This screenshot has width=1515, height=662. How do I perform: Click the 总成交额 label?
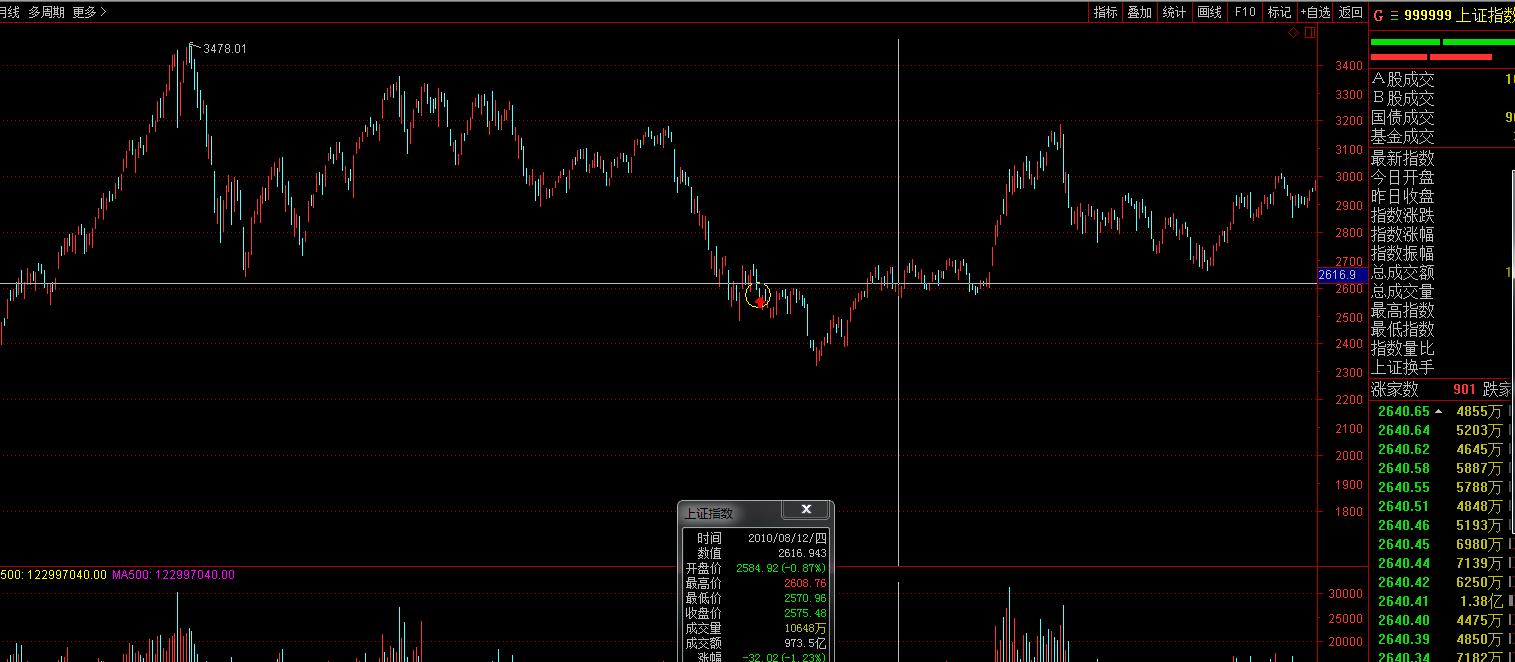1402,272
